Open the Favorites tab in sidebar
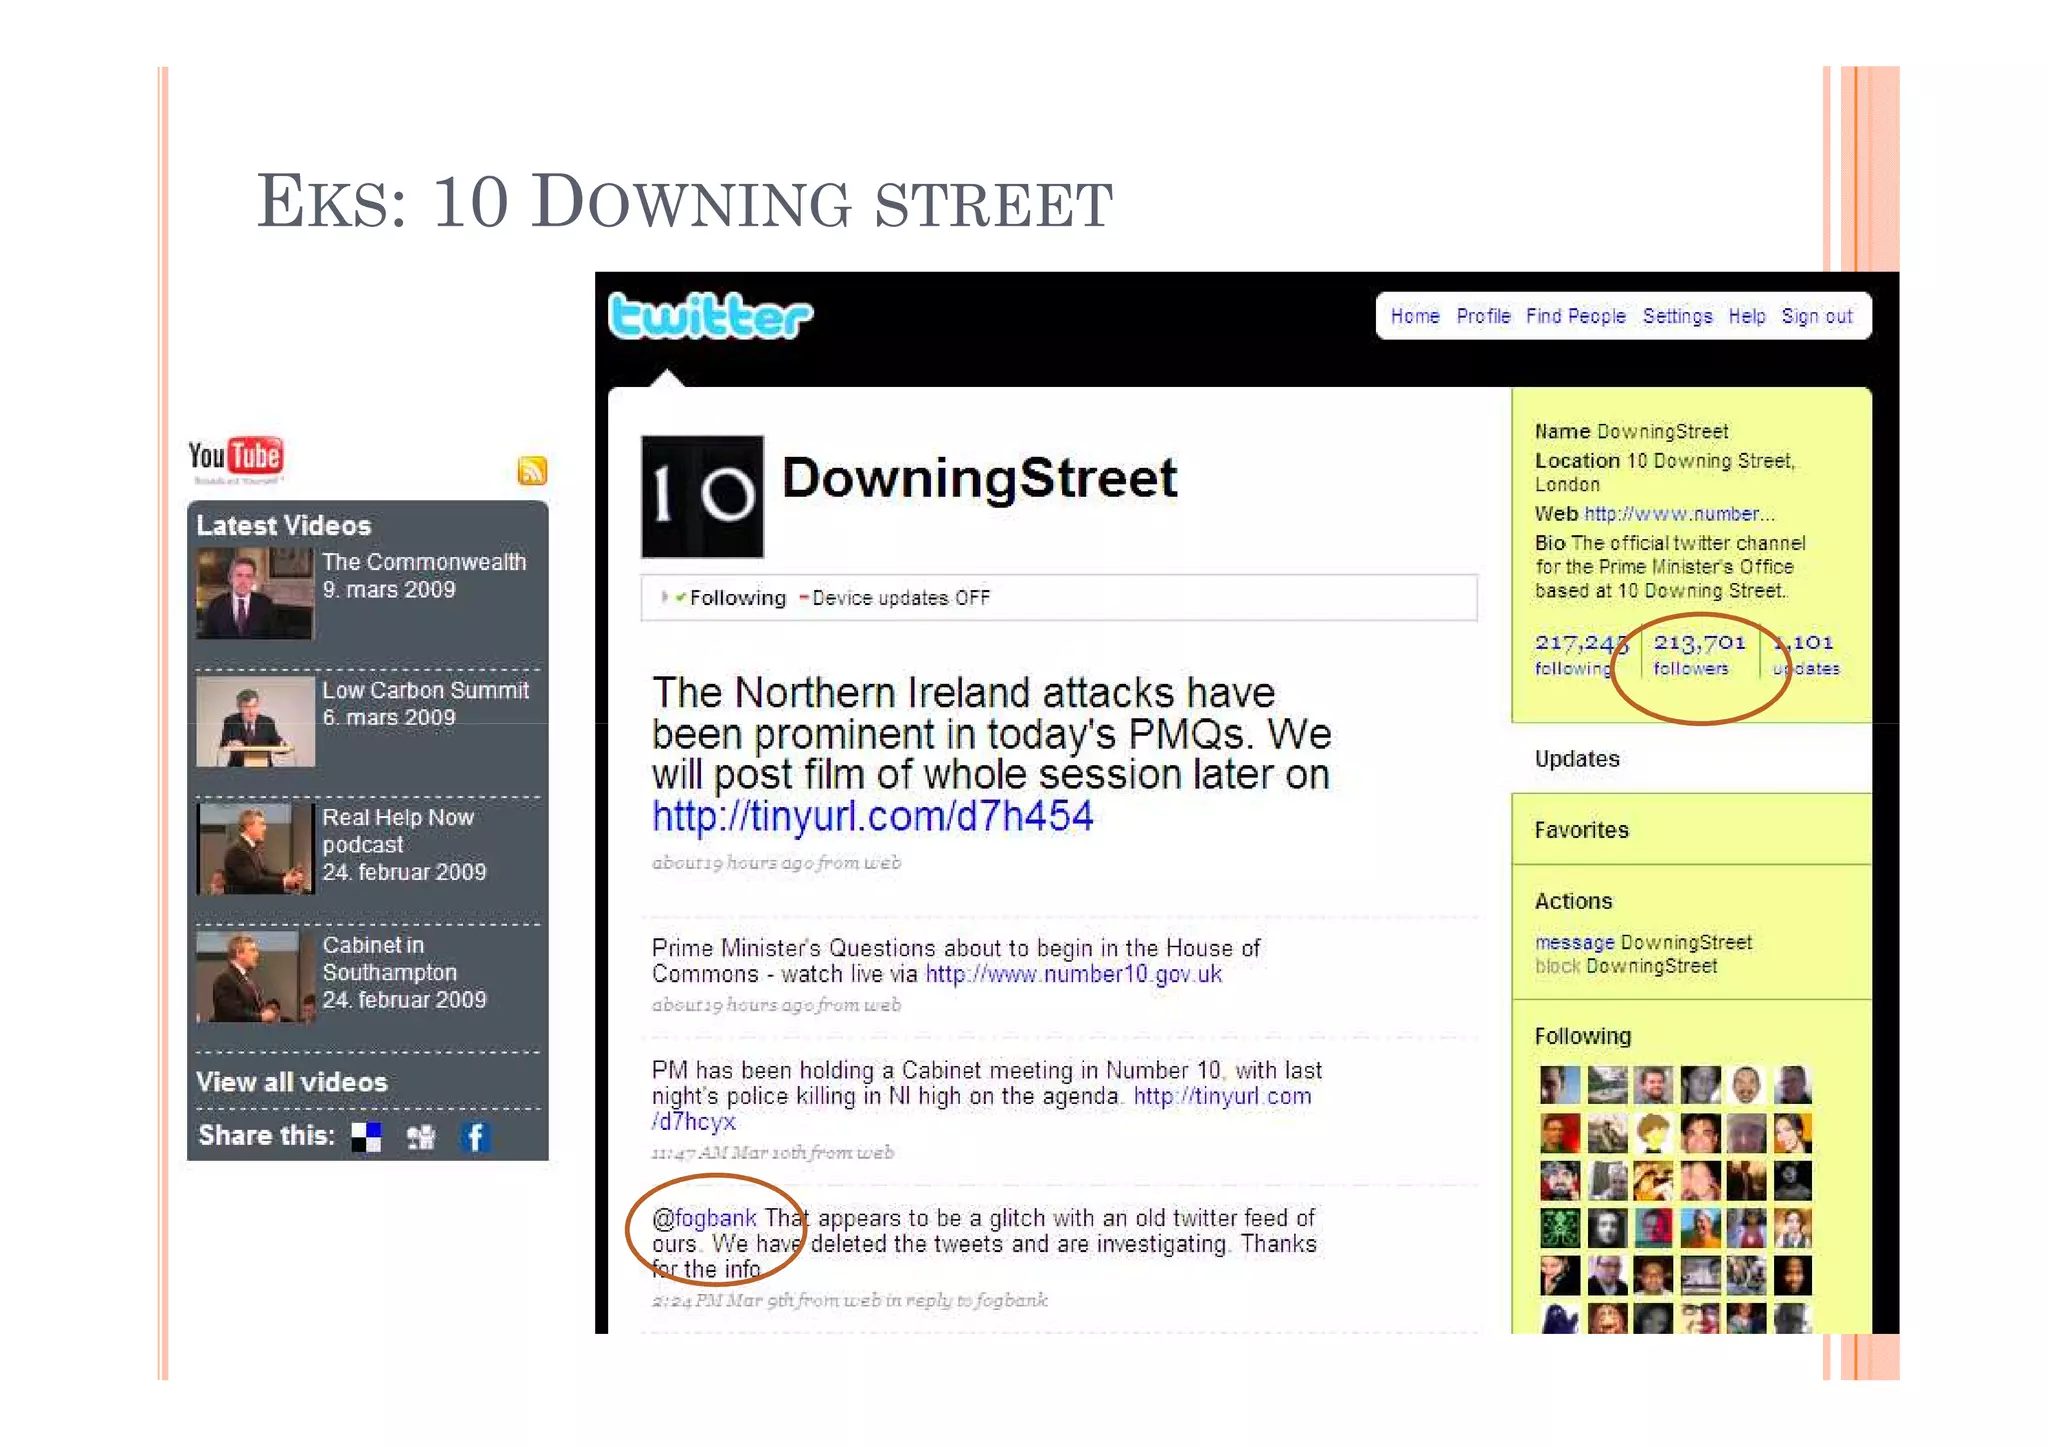Image resolution: width=2048 pixels, height=1447 pixels. tap(1581, 830)
